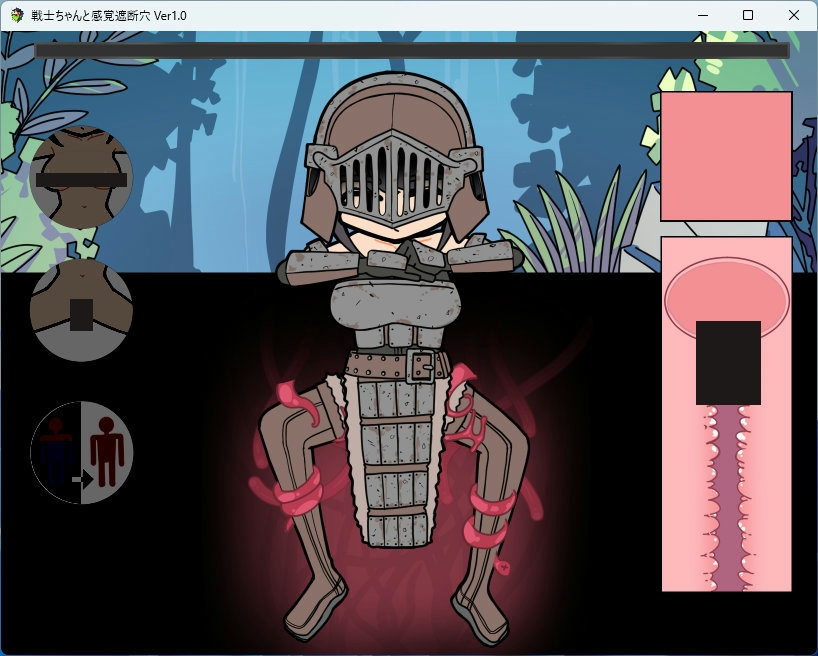Toggle the blue and red figure swap icon

[81, 452]
